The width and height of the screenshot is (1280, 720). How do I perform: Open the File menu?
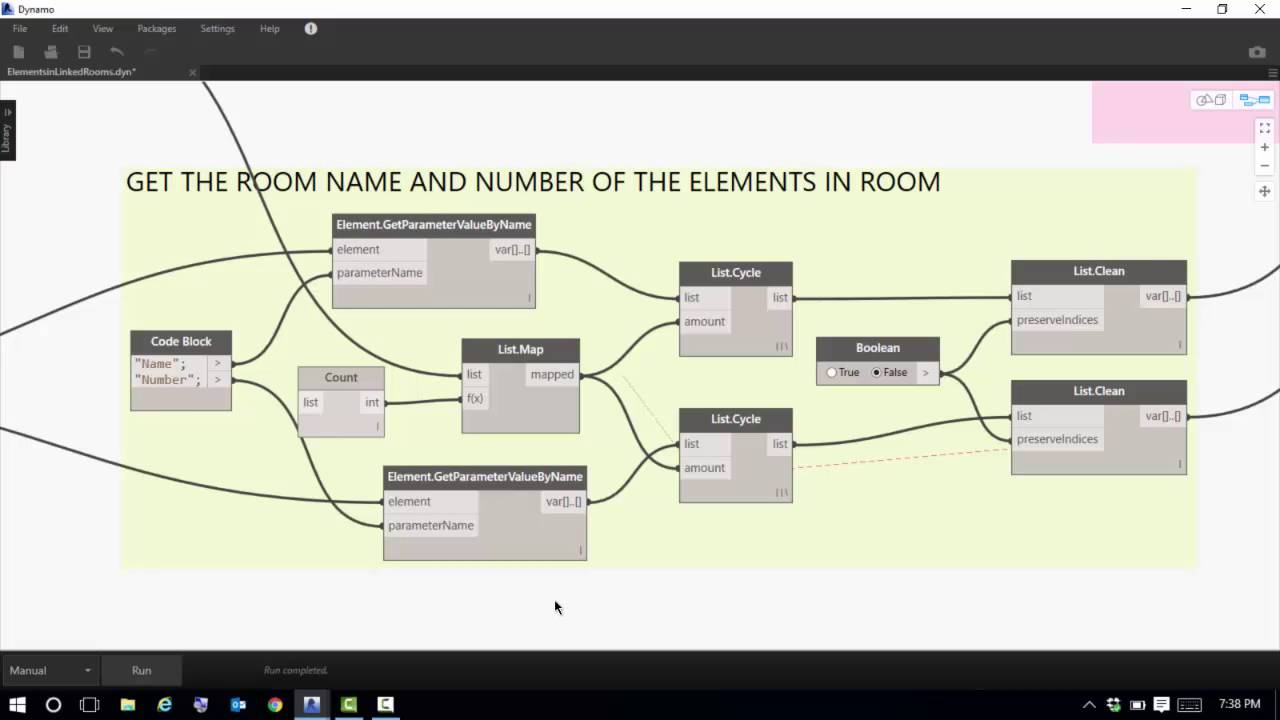(20, 29)
